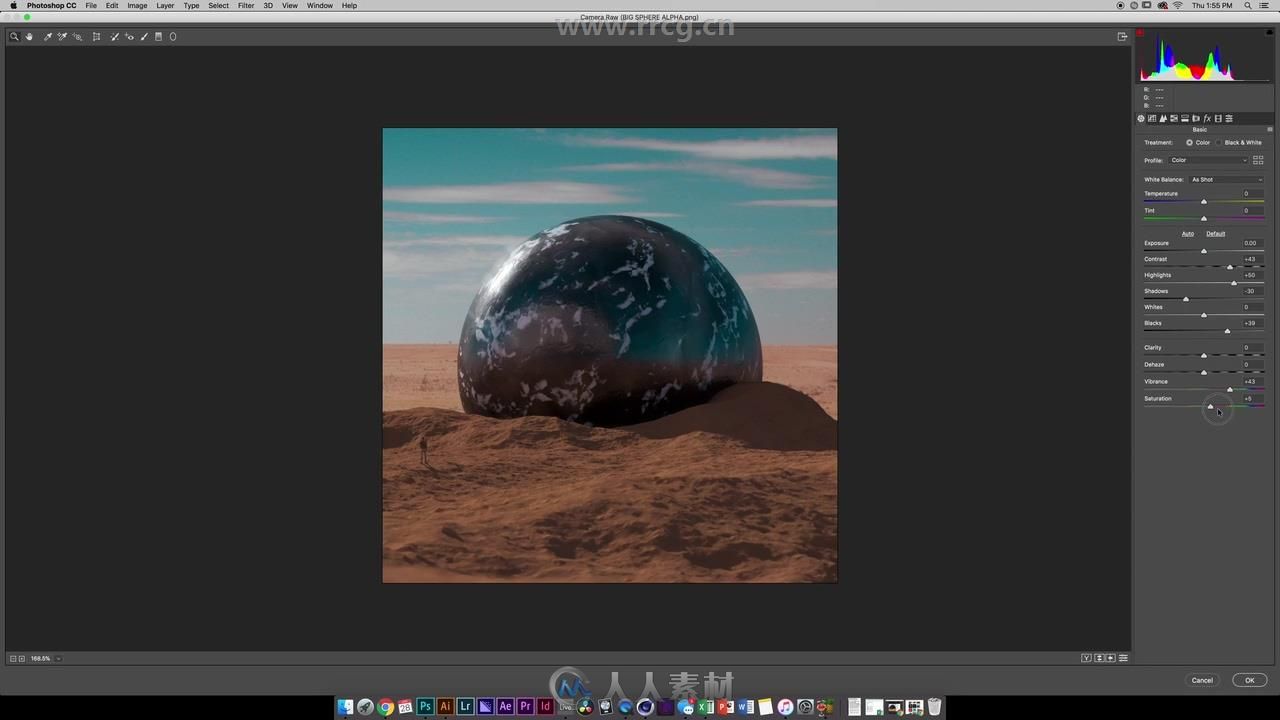Click the Tint slider handle
The height and width of the screenshot is (720, 1280).
pyautogui.click(x=1204, y=218)
